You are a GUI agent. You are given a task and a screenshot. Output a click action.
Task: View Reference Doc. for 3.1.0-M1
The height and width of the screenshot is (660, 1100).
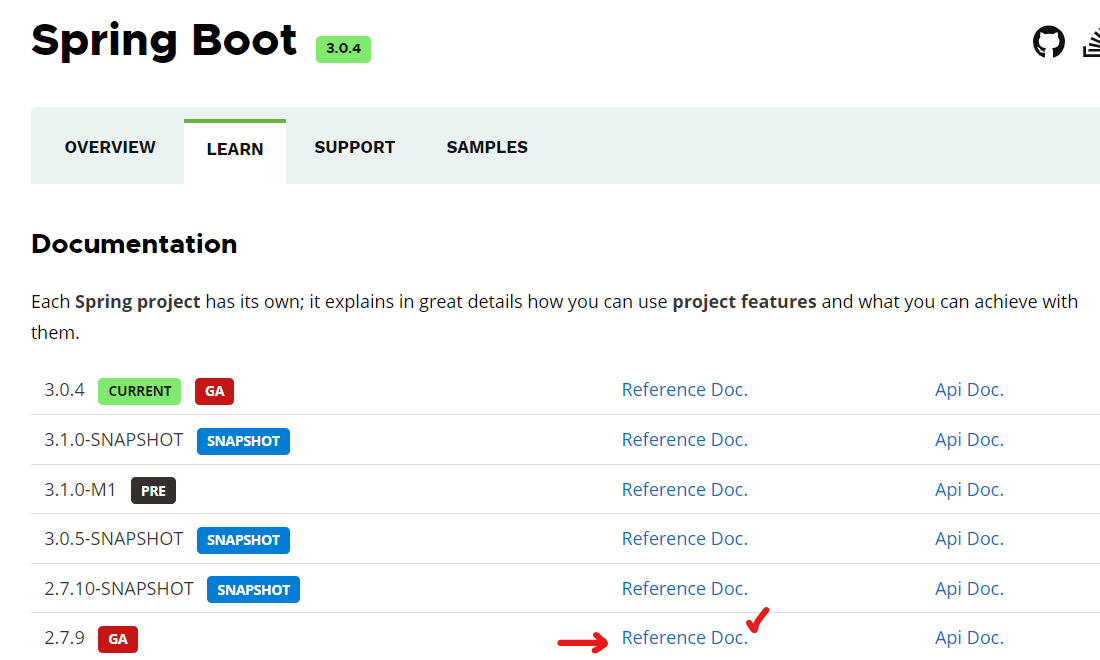coord(685,490)
